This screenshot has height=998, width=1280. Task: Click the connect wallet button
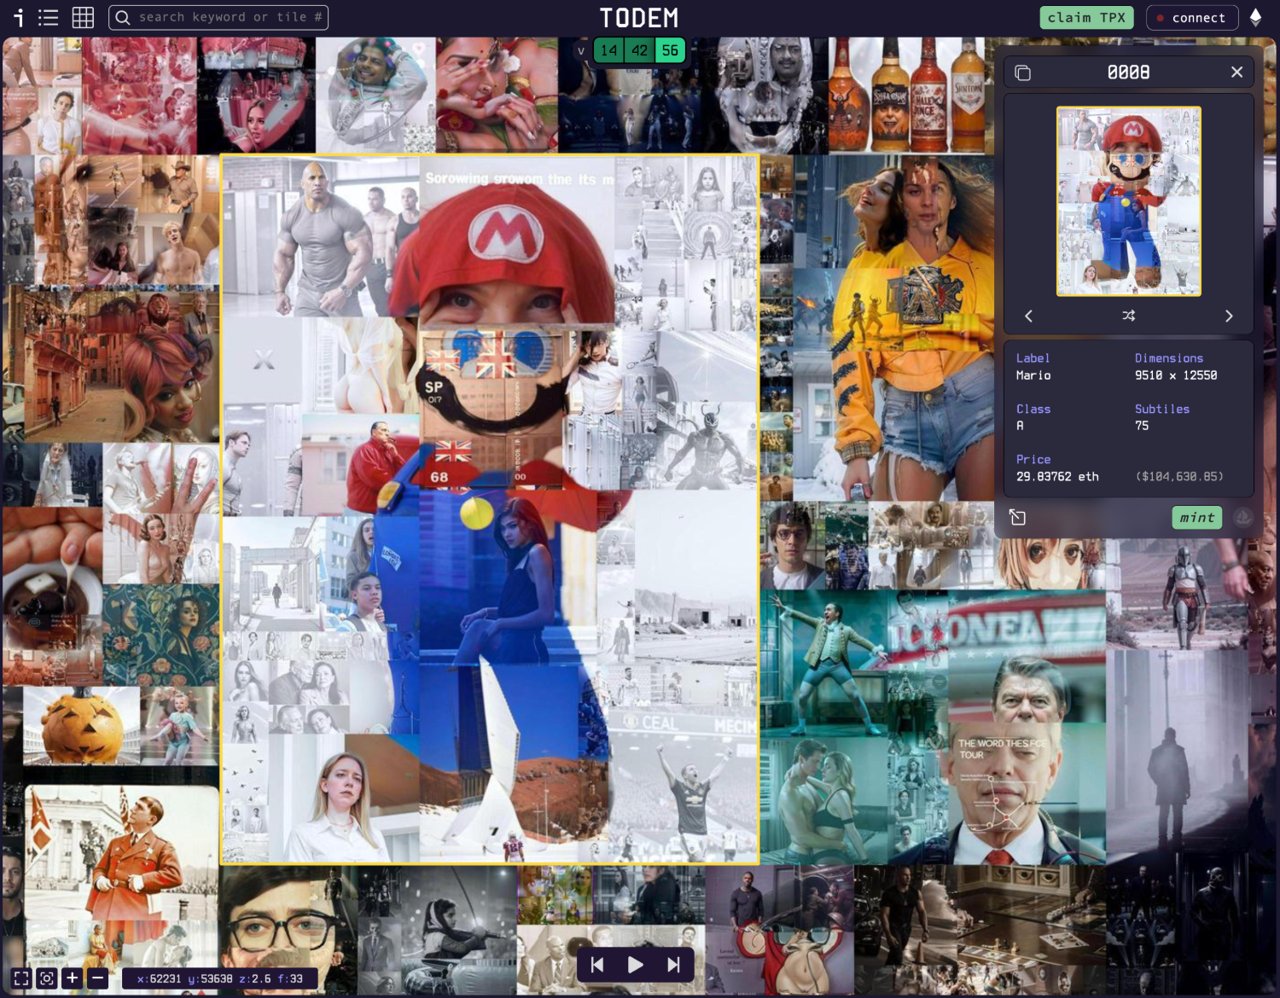coord(1192,17)
